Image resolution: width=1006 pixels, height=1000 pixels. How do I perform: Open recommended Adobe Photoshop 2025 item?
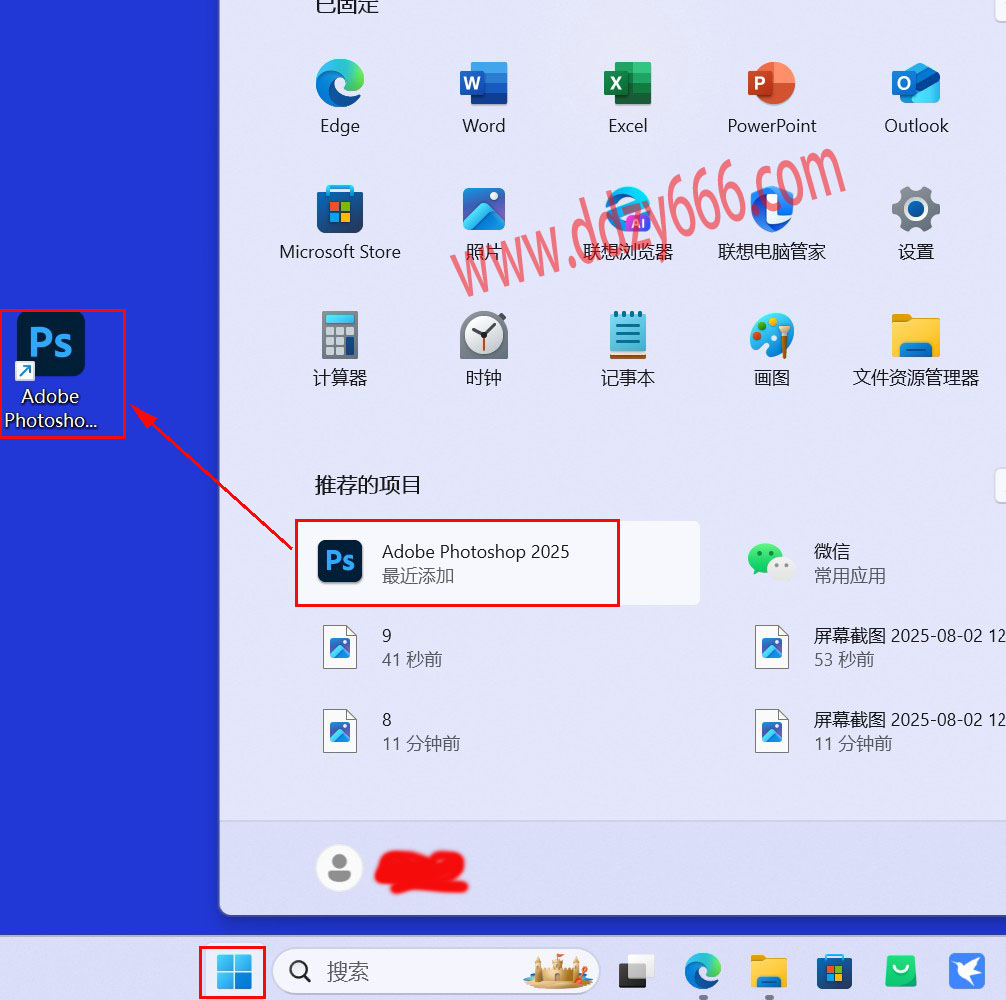pyautogui.click(x=497, y=563)
